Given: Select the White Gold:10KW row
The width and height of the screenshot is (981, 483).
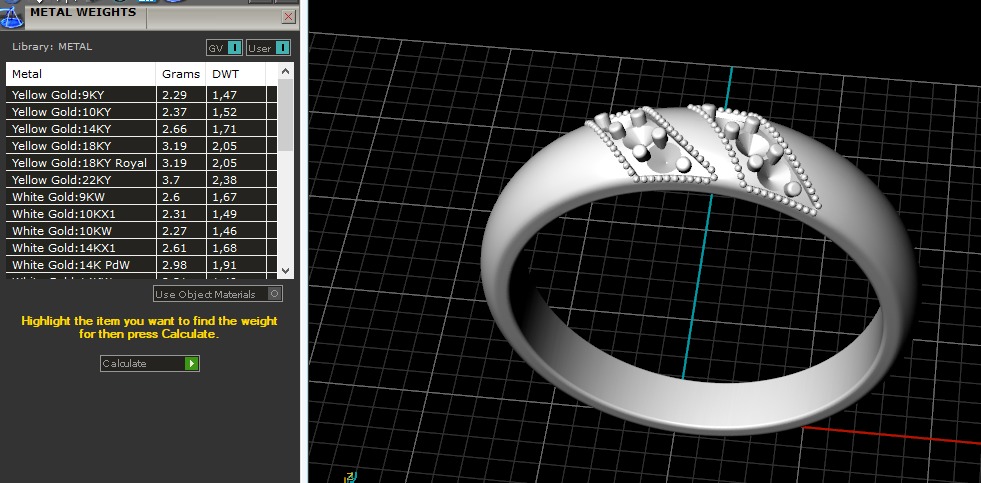Looking at the screenshot, I should (141, 231).
